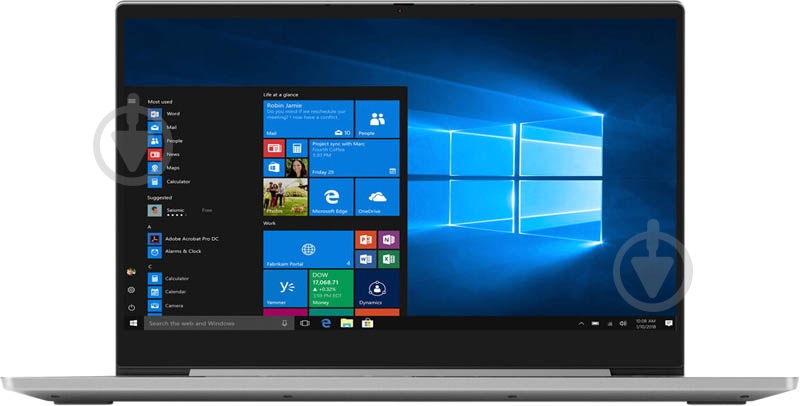Screen dimensions: 800x406
Task: Open the red News small tile
Action: (274, 148)
